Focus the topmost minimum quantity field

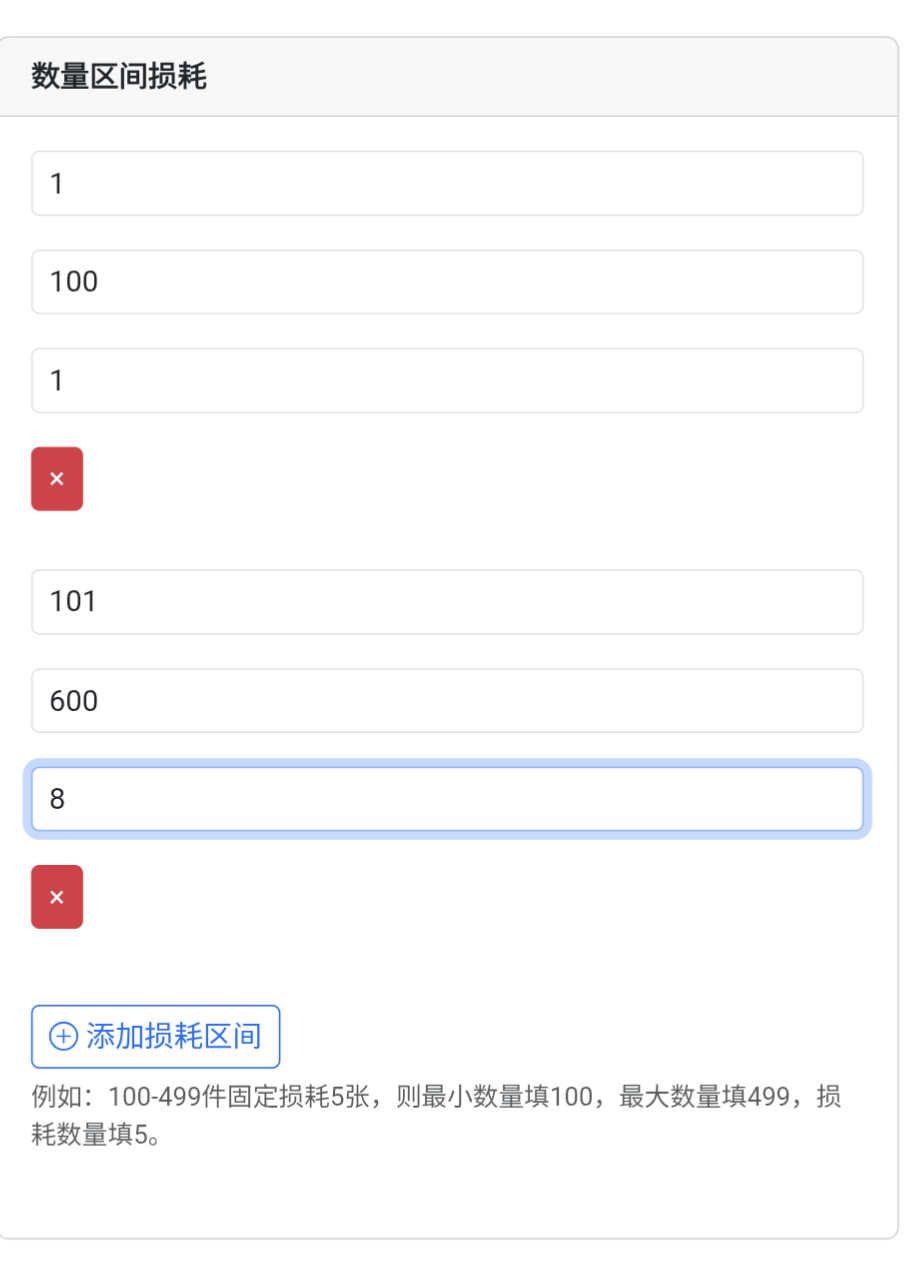(447, 184)
